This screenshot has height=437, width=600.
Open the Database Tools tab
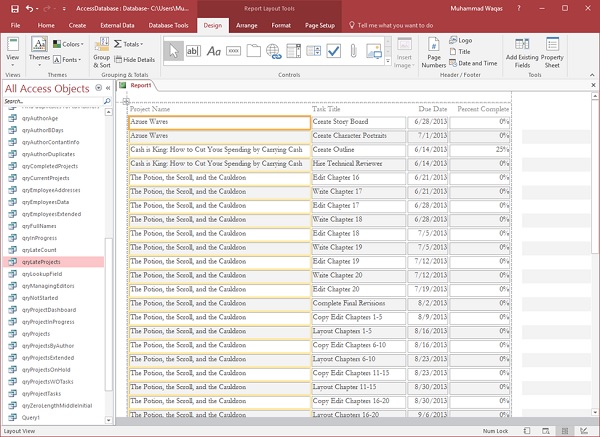click(x=168, y=24)
